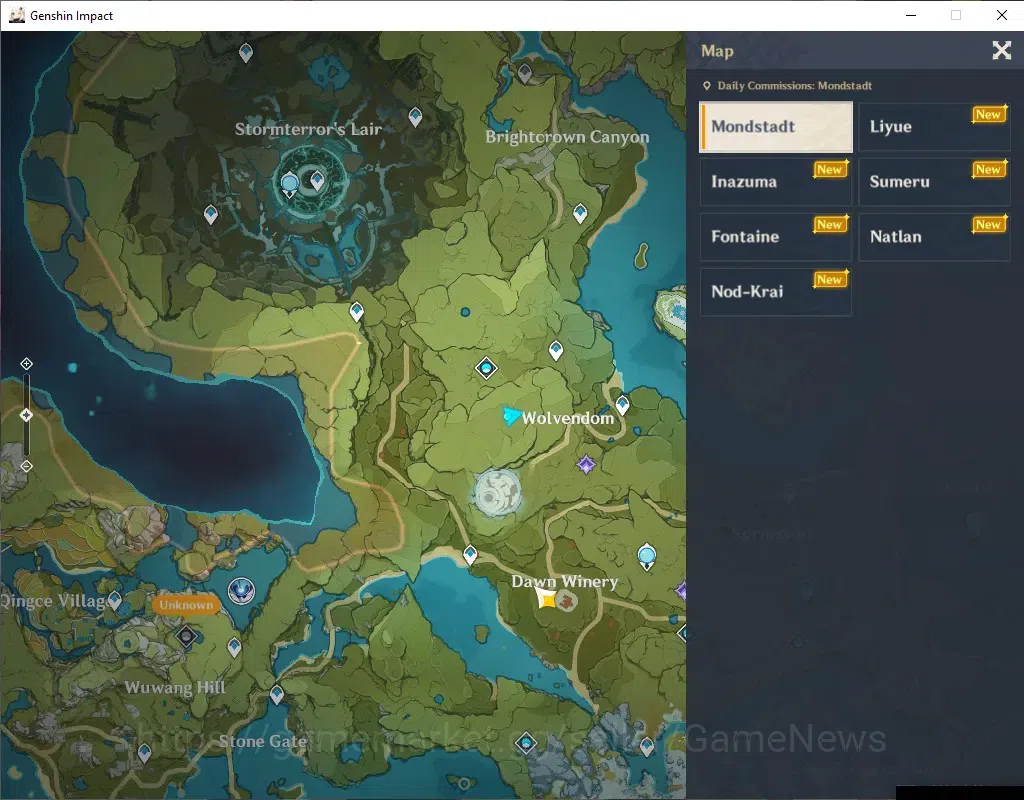
Task: Switch map to the Fontaine region
Action: click(x=776, y=236)
